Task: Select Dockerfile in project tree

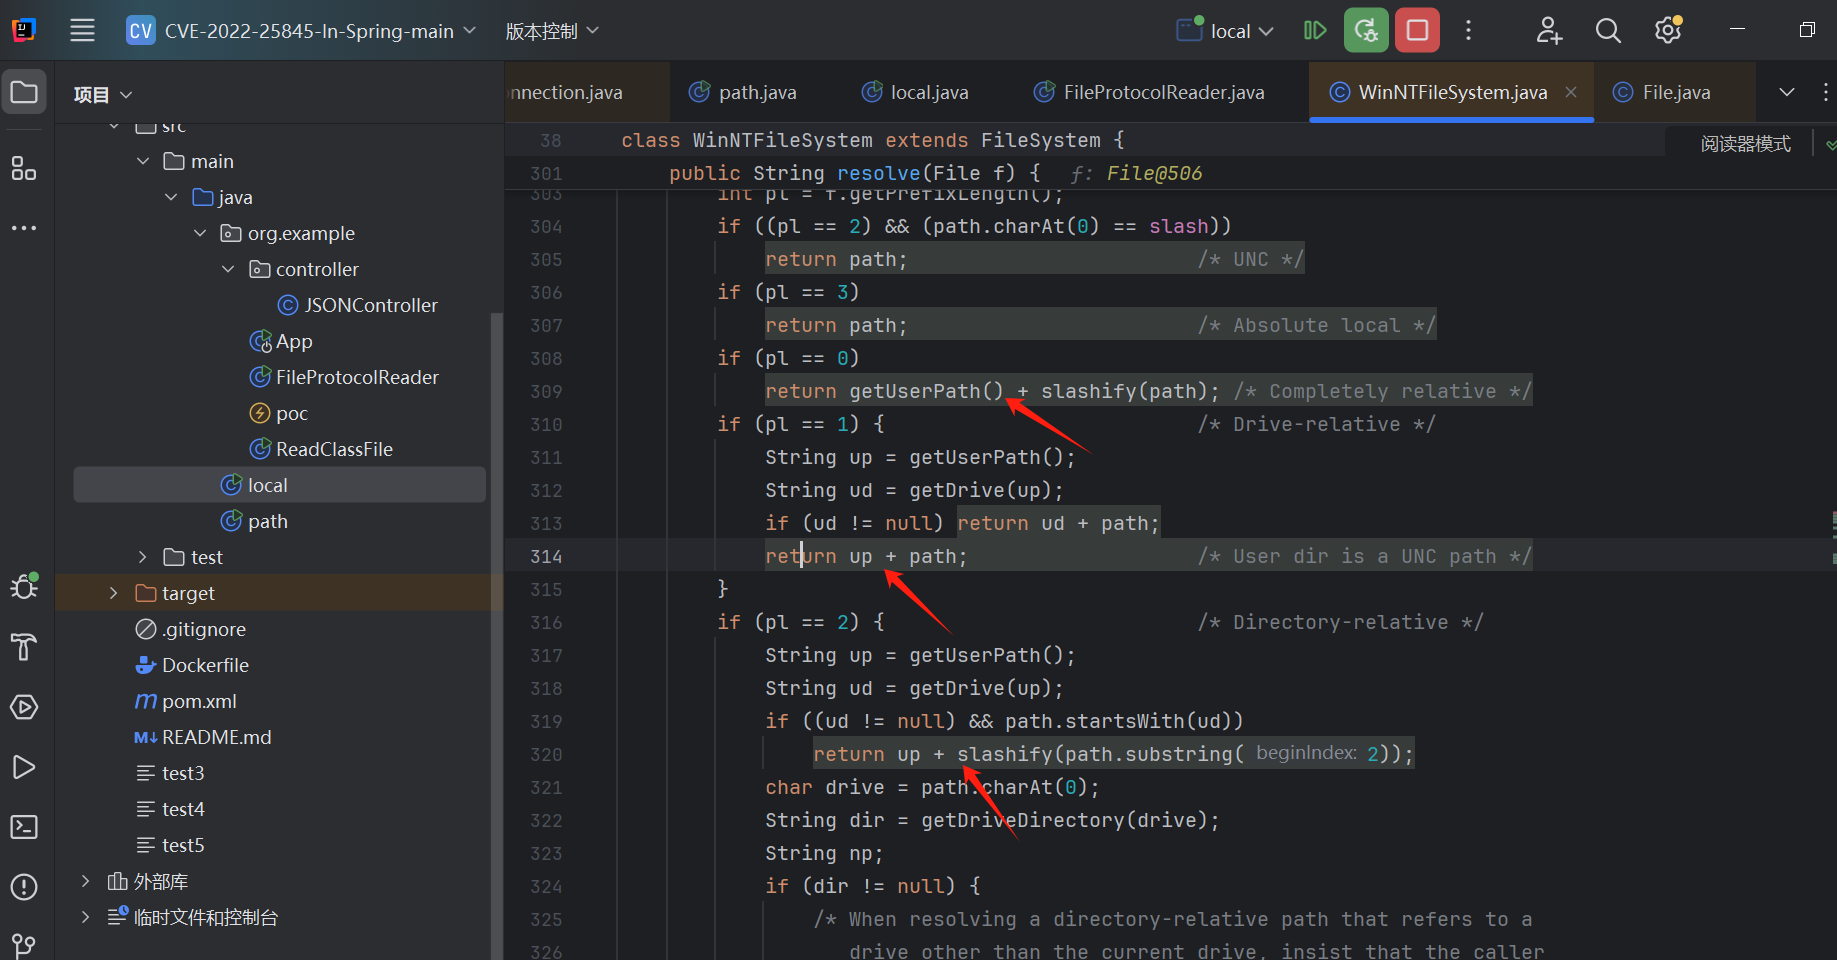Action: point(192,665)
